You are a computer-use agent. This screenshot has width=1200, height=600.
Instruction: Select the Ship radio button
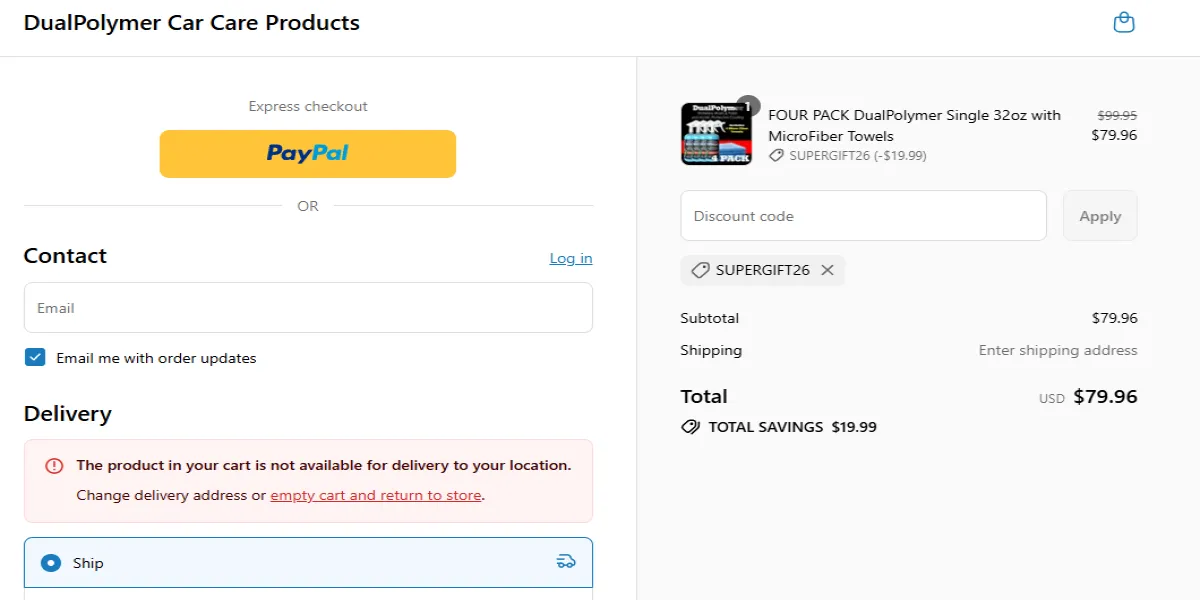[x=50, y=562]
